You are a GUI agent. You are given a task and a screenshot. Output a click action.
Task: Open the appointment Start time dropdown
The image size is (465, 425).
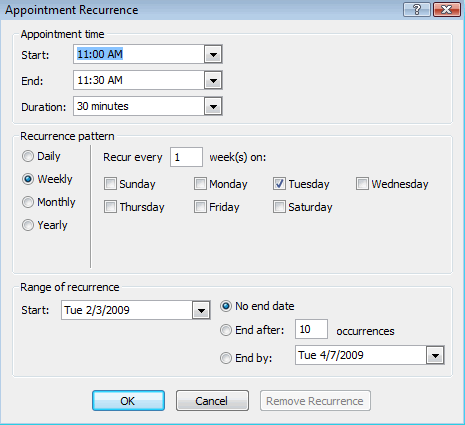click(213, 54)
